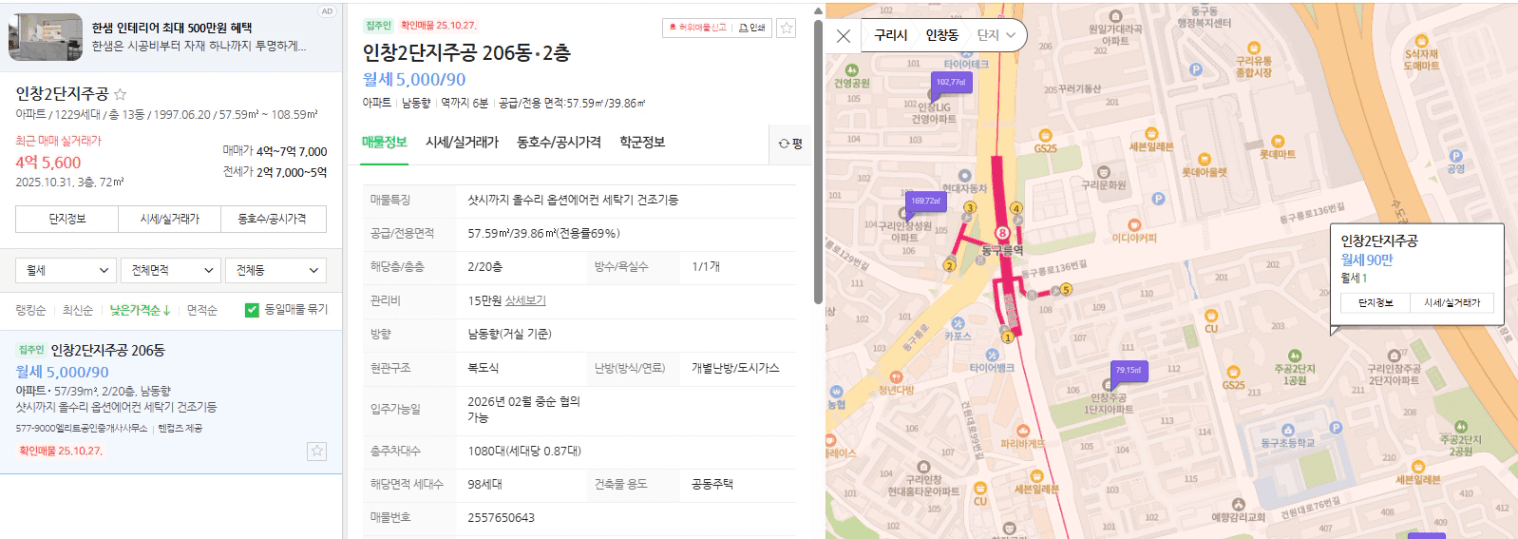Click 577-9000엘리트공인중개사사무소 agency name
This screenshot has width=1518, height=539.
point(82,428)
